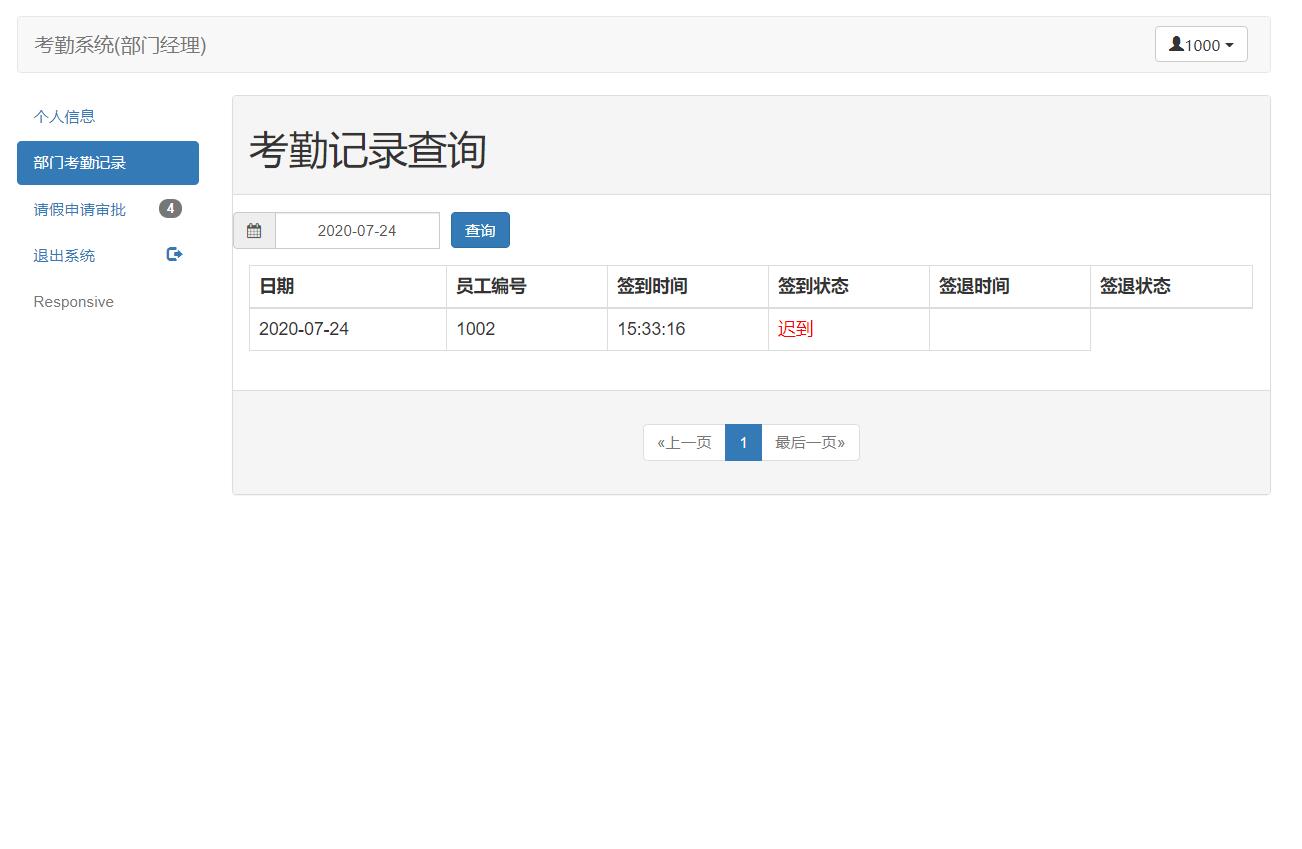Viewport: 1302px width, 849px height.
Task: Click the logout icon next to 退出系统
Action: (173, 254)
